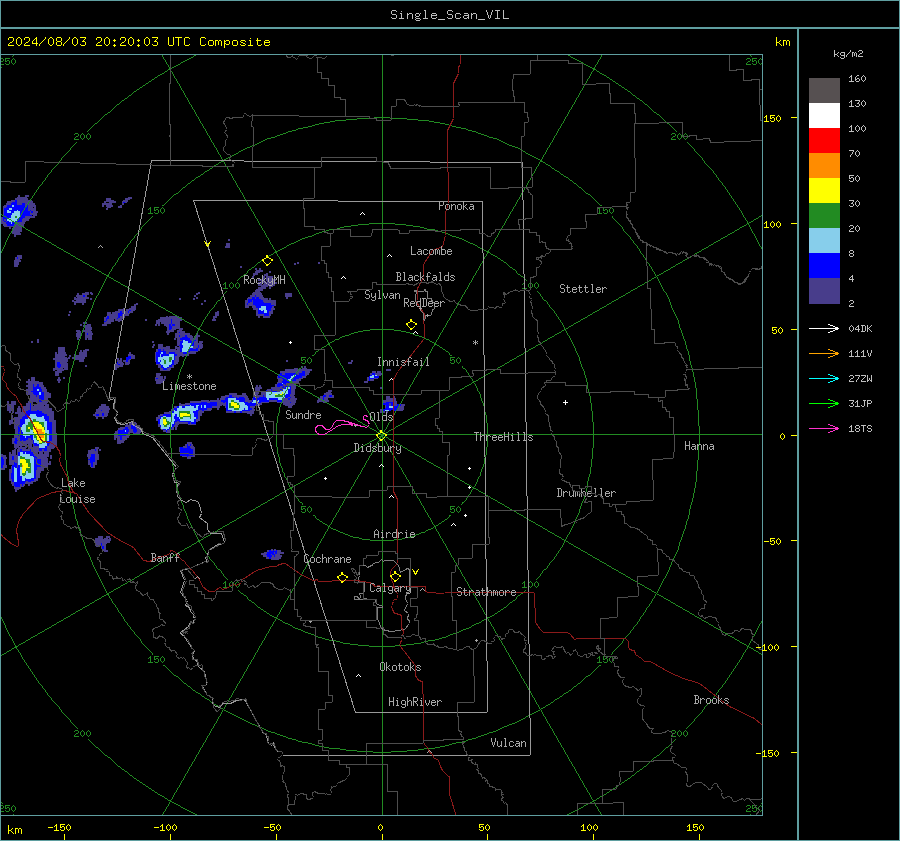The height and width of the screenshot is (841, 900).
Task: Click the Lacombe label
Action: (431, 251)
